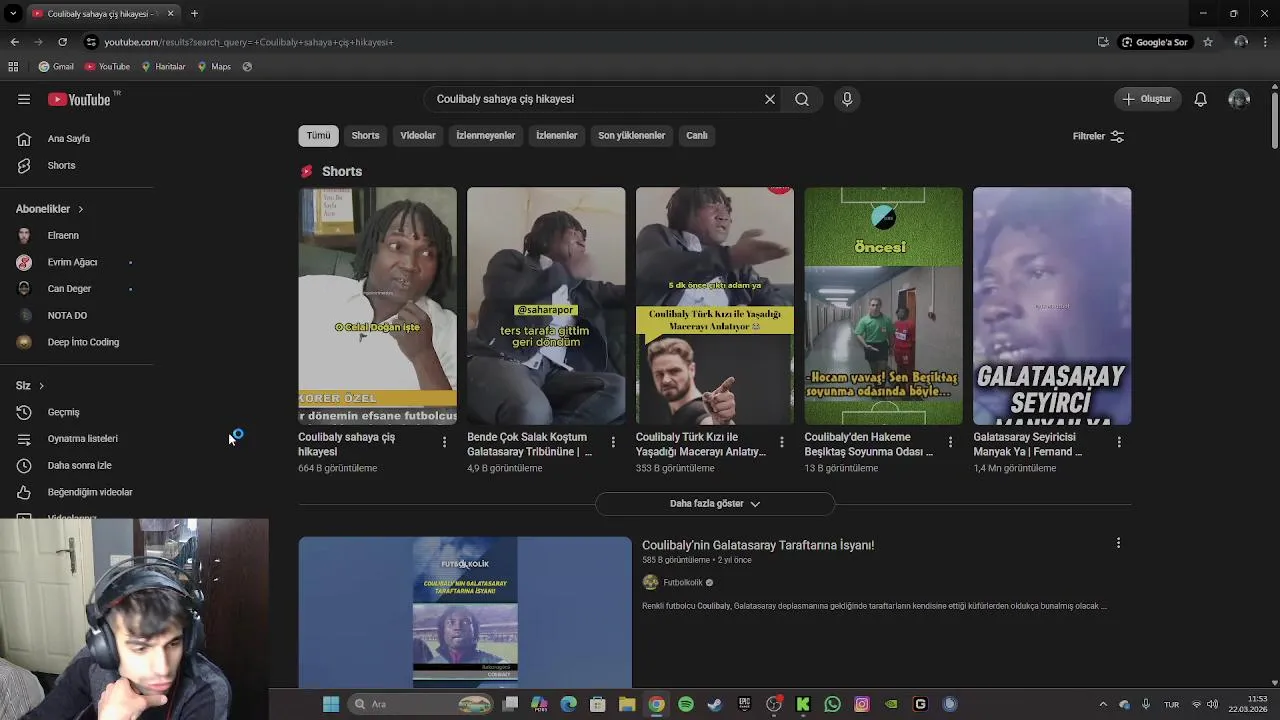The height and width of the screenshot is (720, 1280).
Task: Open options menu for 'Galatasaray Seyircisi' short
Action: [x=1119, y=442]
